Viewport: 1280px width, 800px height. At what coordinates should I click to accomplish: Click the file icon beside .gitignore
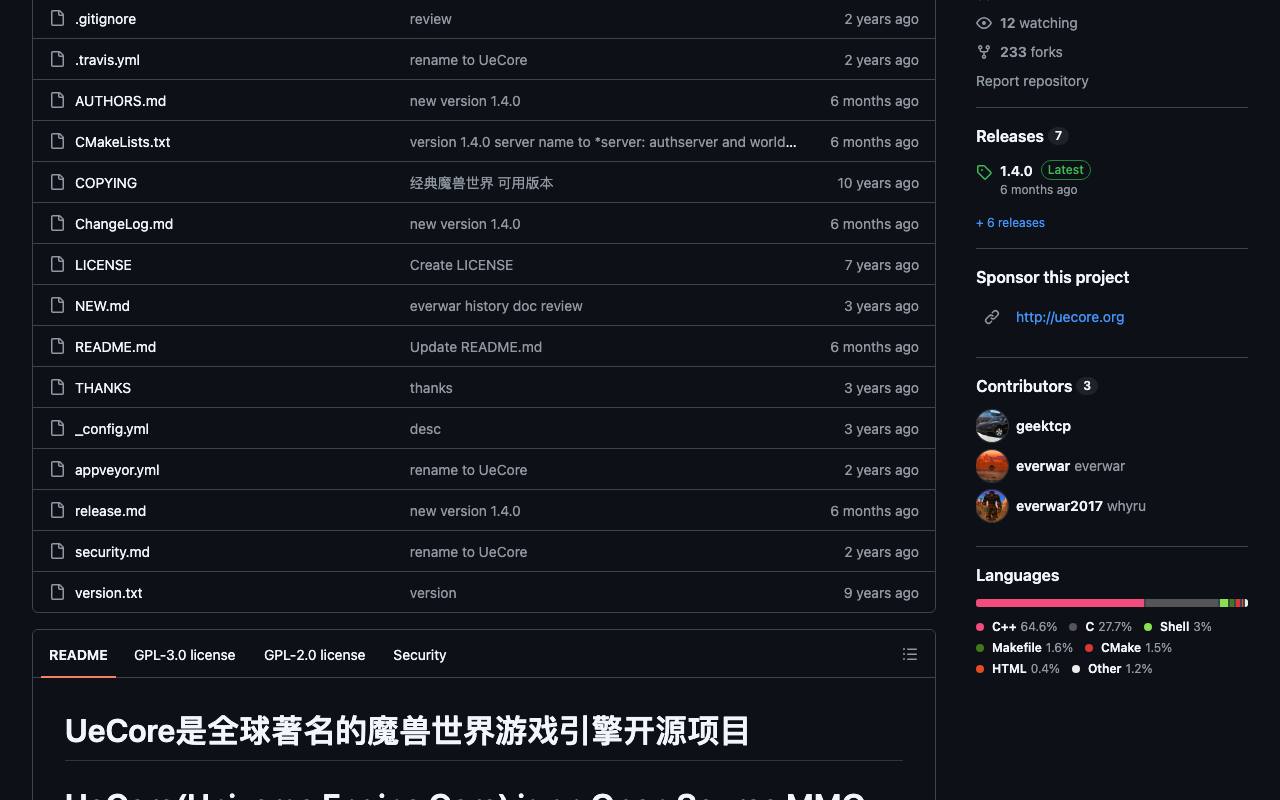click(x=57, y=18)
